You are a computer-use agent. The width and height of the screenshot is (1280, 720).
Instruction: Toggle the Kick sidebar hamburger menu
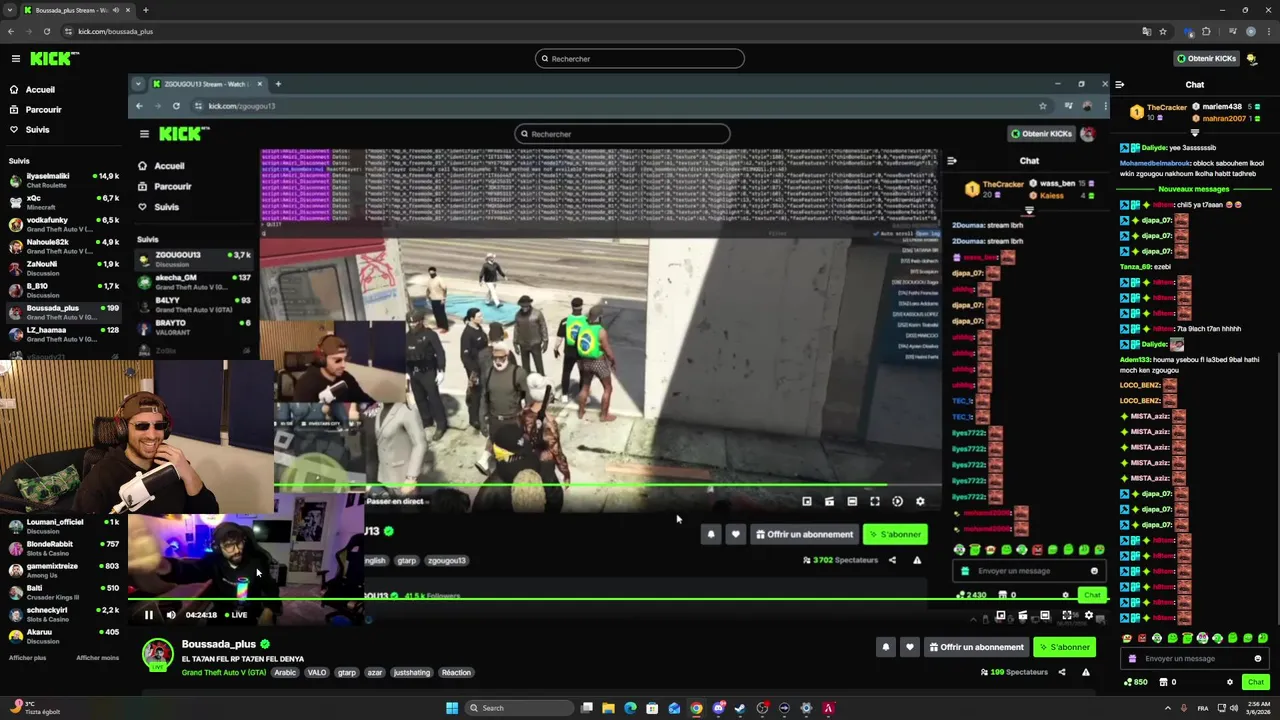pyautogui.click(x=16, y=59)
